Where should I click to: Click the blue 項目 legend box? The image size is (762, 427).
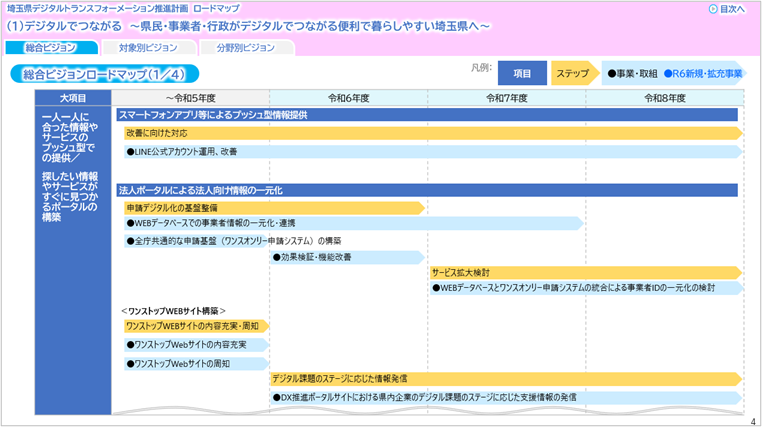coord(521,73)
